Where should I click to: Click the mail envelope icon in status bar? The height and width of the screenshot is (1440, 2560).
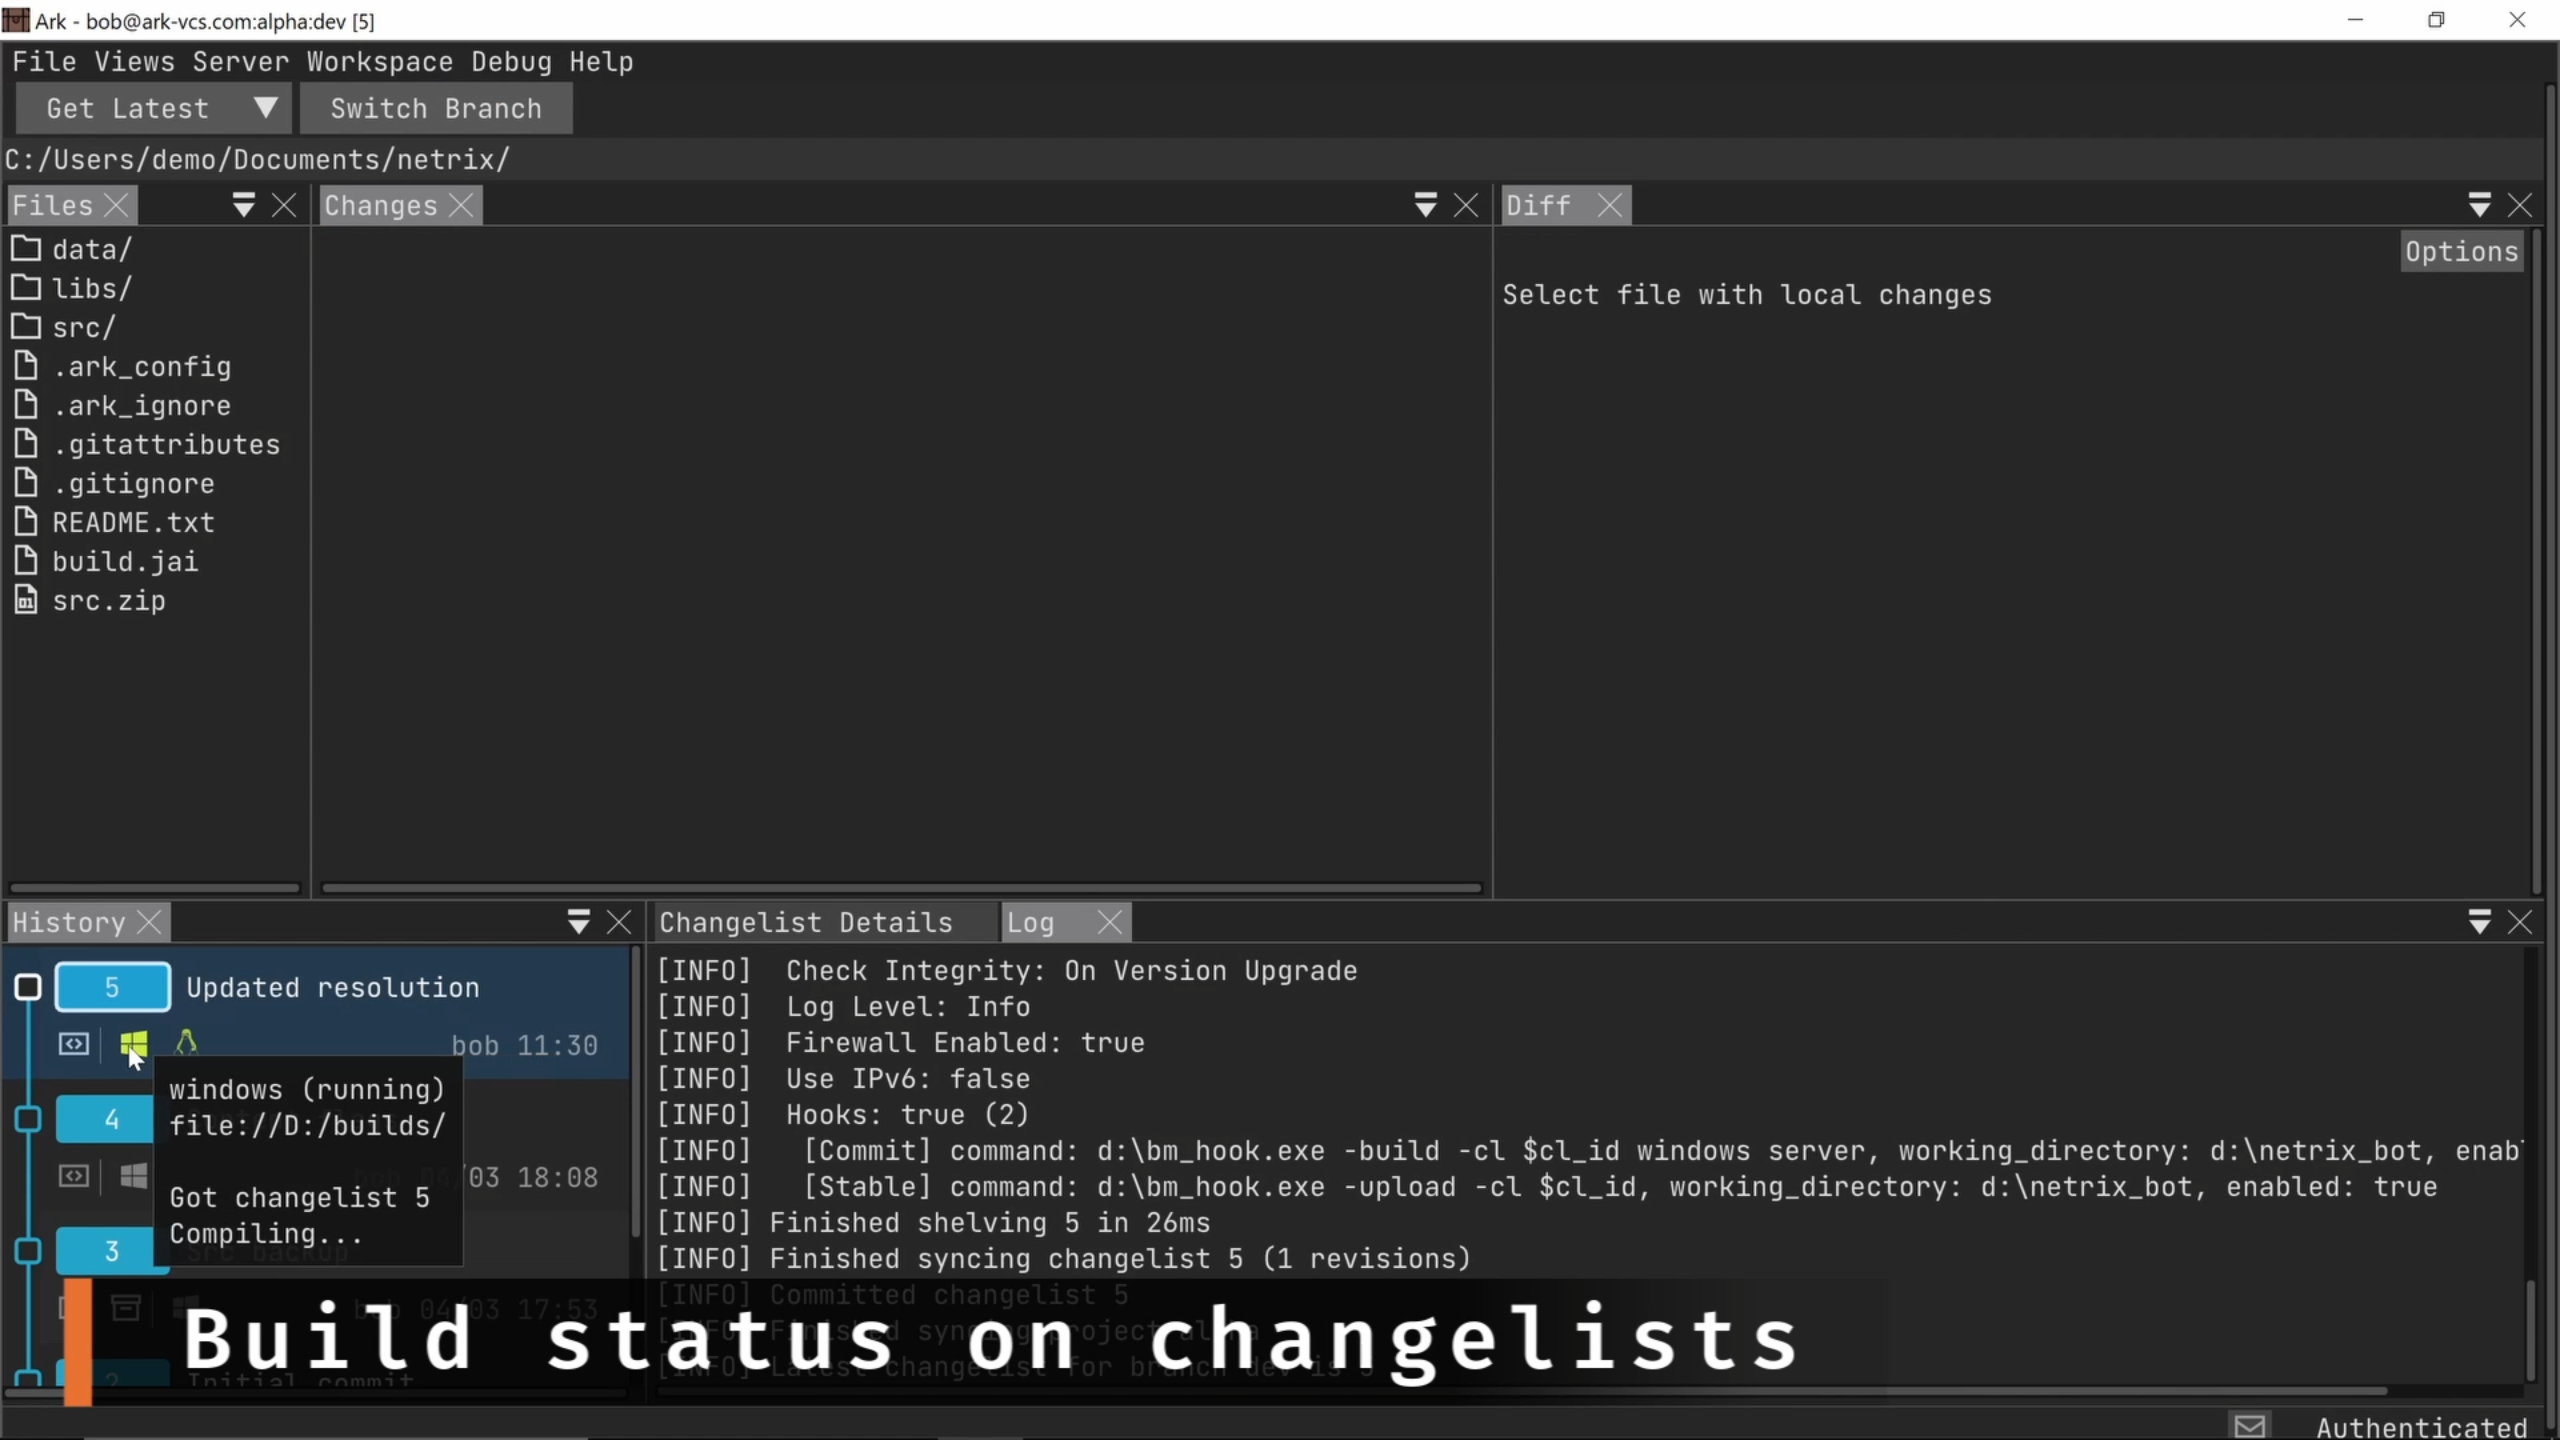pos(2249,1426)
